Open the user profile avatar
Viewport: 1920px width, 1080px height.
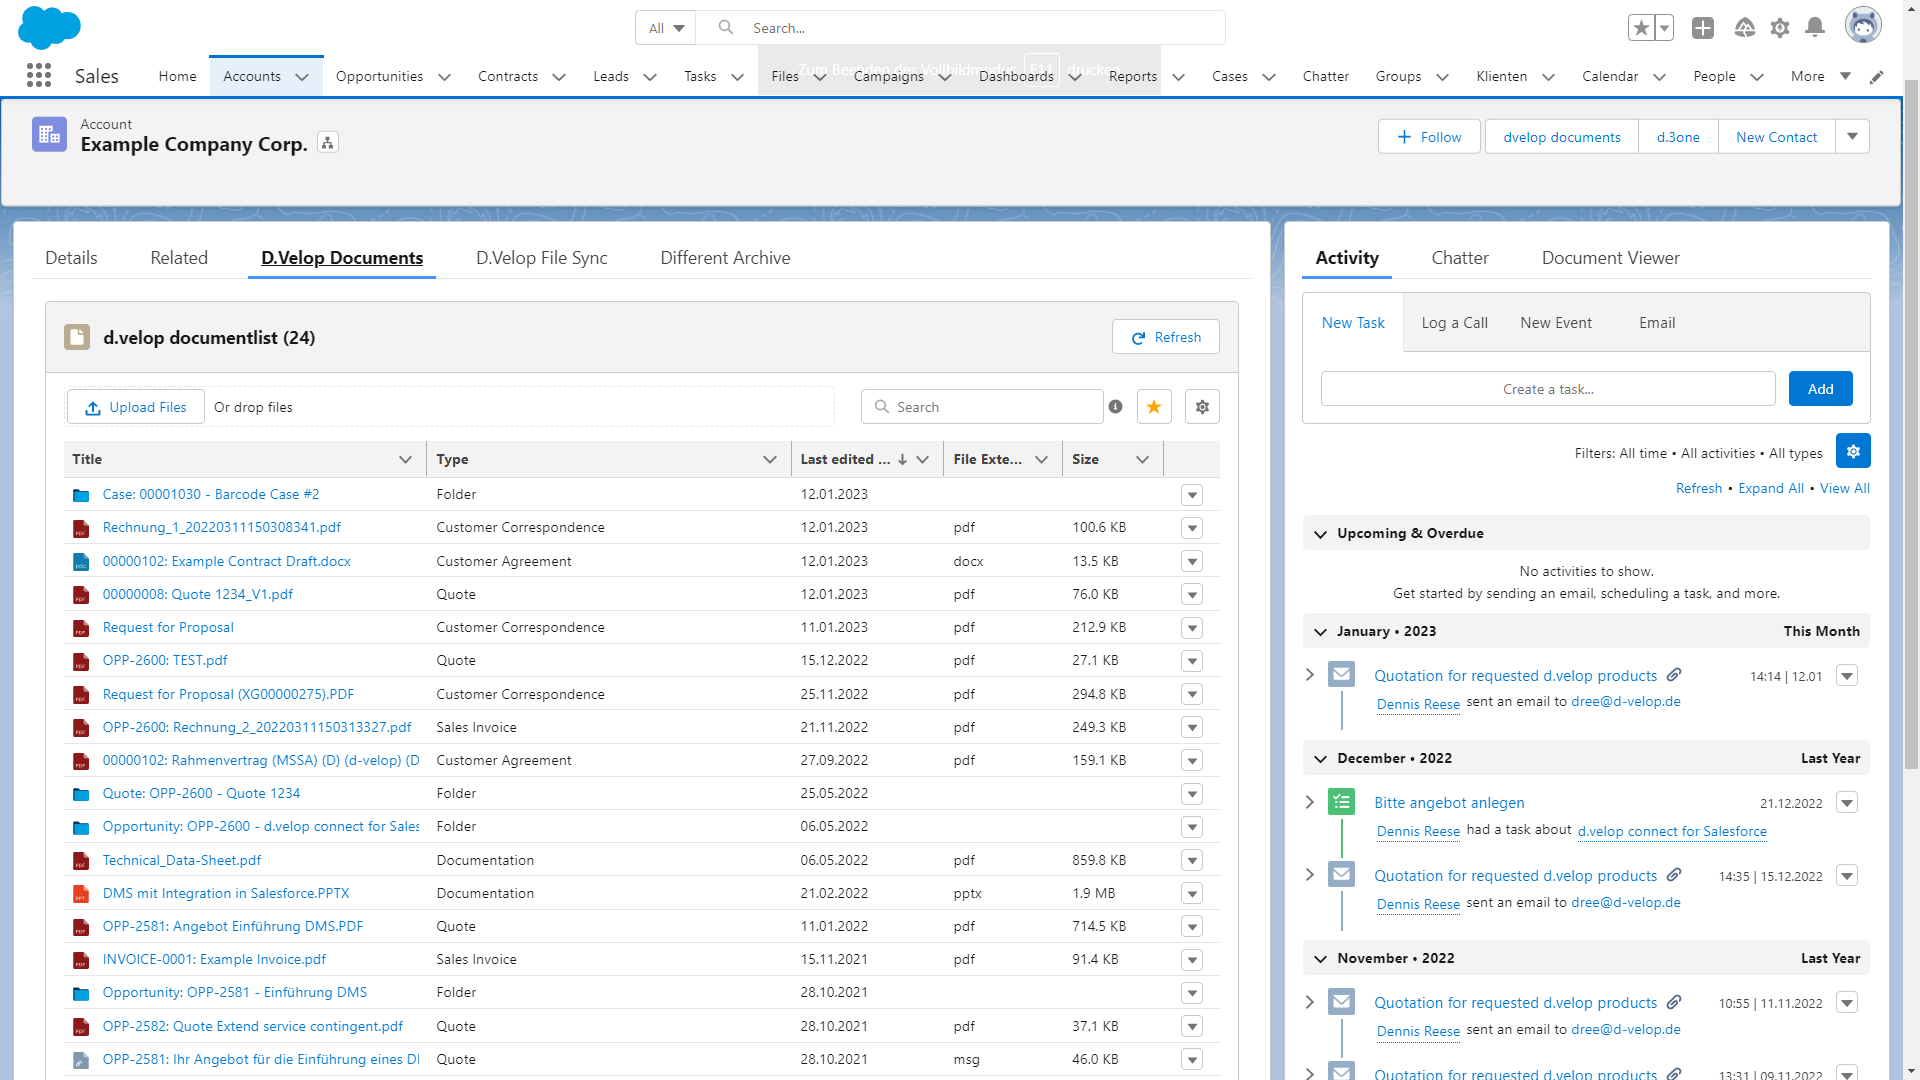[1863, 25]
